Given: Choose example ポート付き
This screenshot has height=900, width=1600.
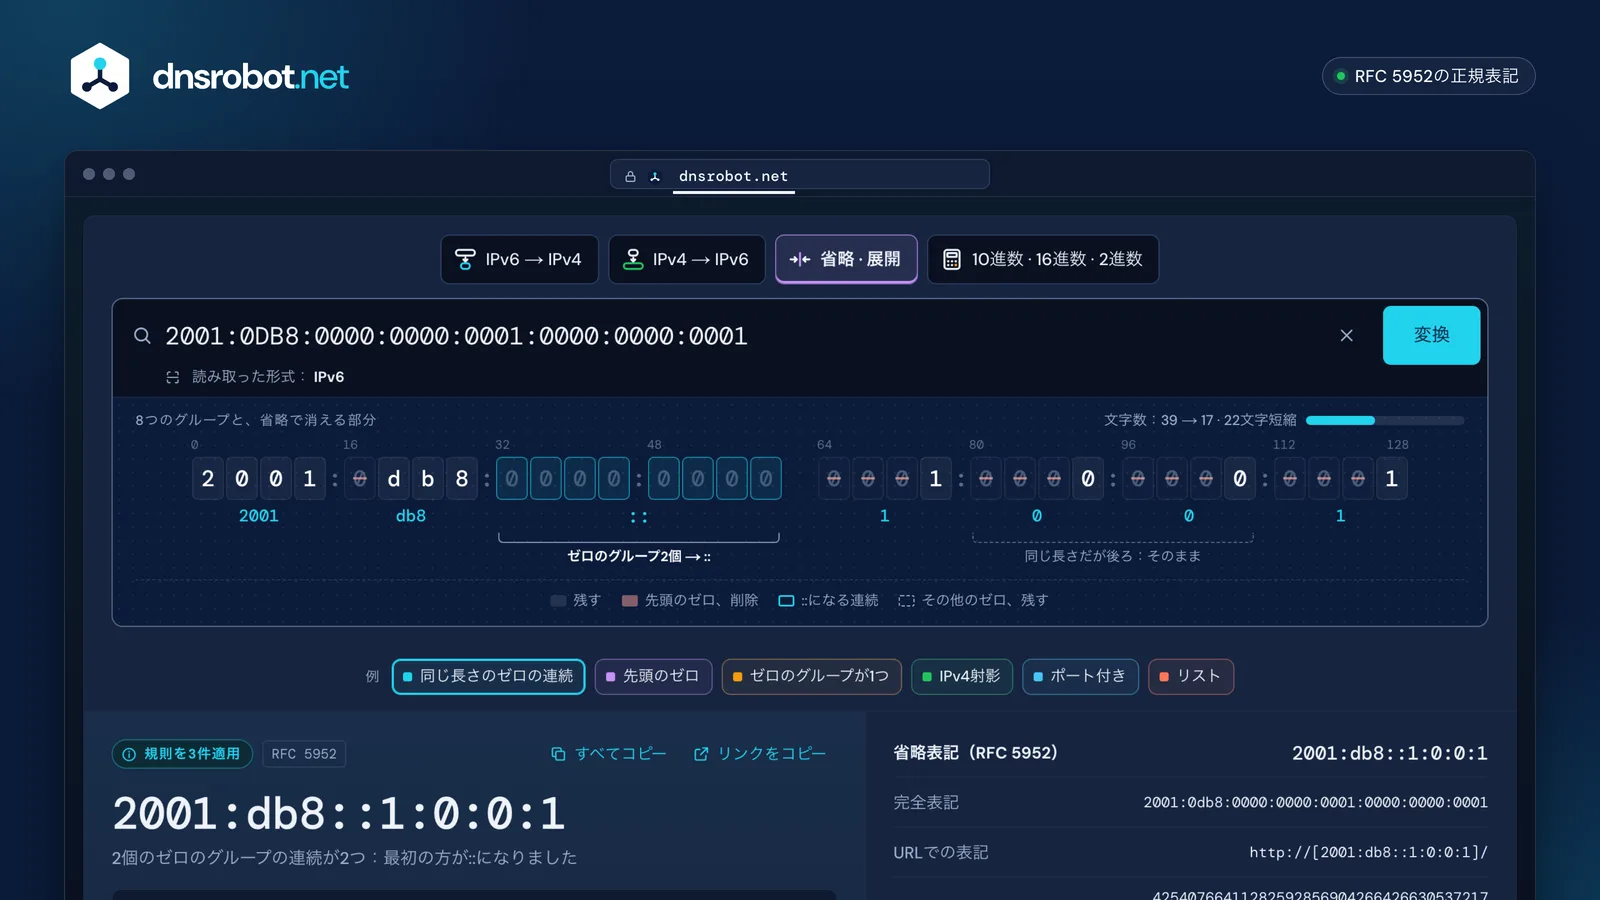Looking at the screenshot, I should click(1080, 677).
